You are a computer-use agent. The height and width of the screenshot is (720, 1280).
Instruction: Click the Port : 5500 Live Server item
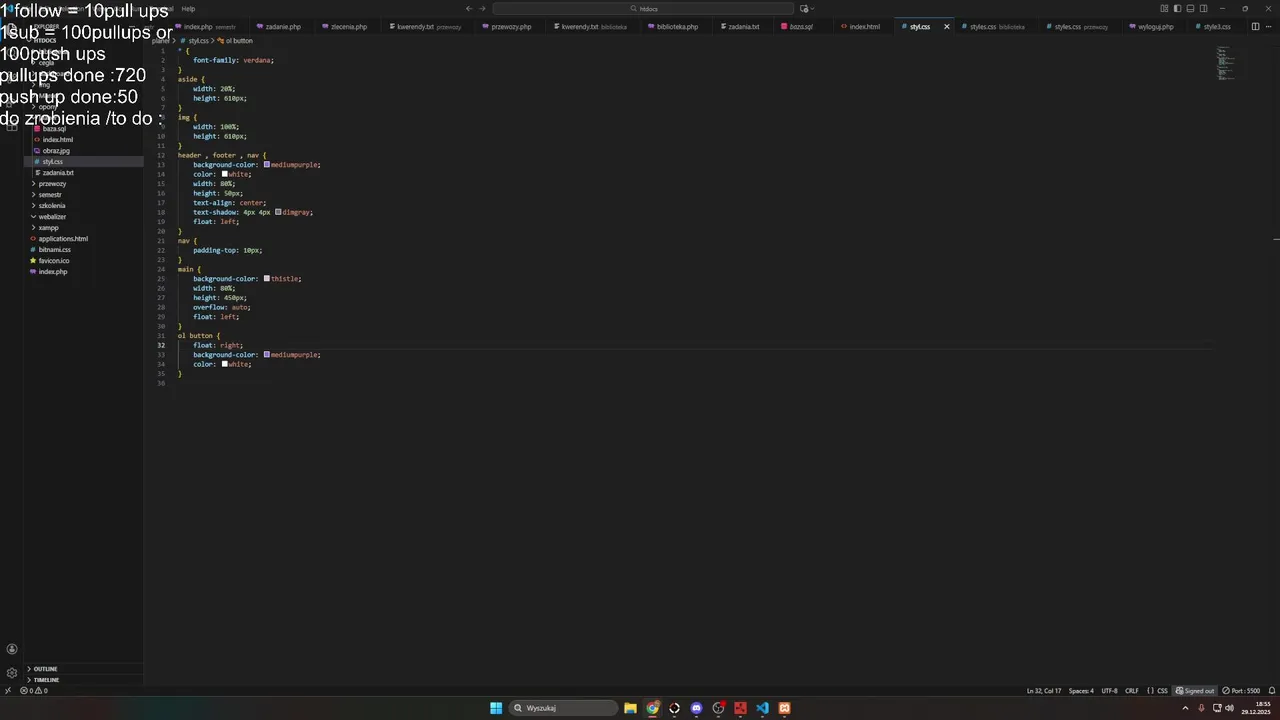(x=1241, y=691)
